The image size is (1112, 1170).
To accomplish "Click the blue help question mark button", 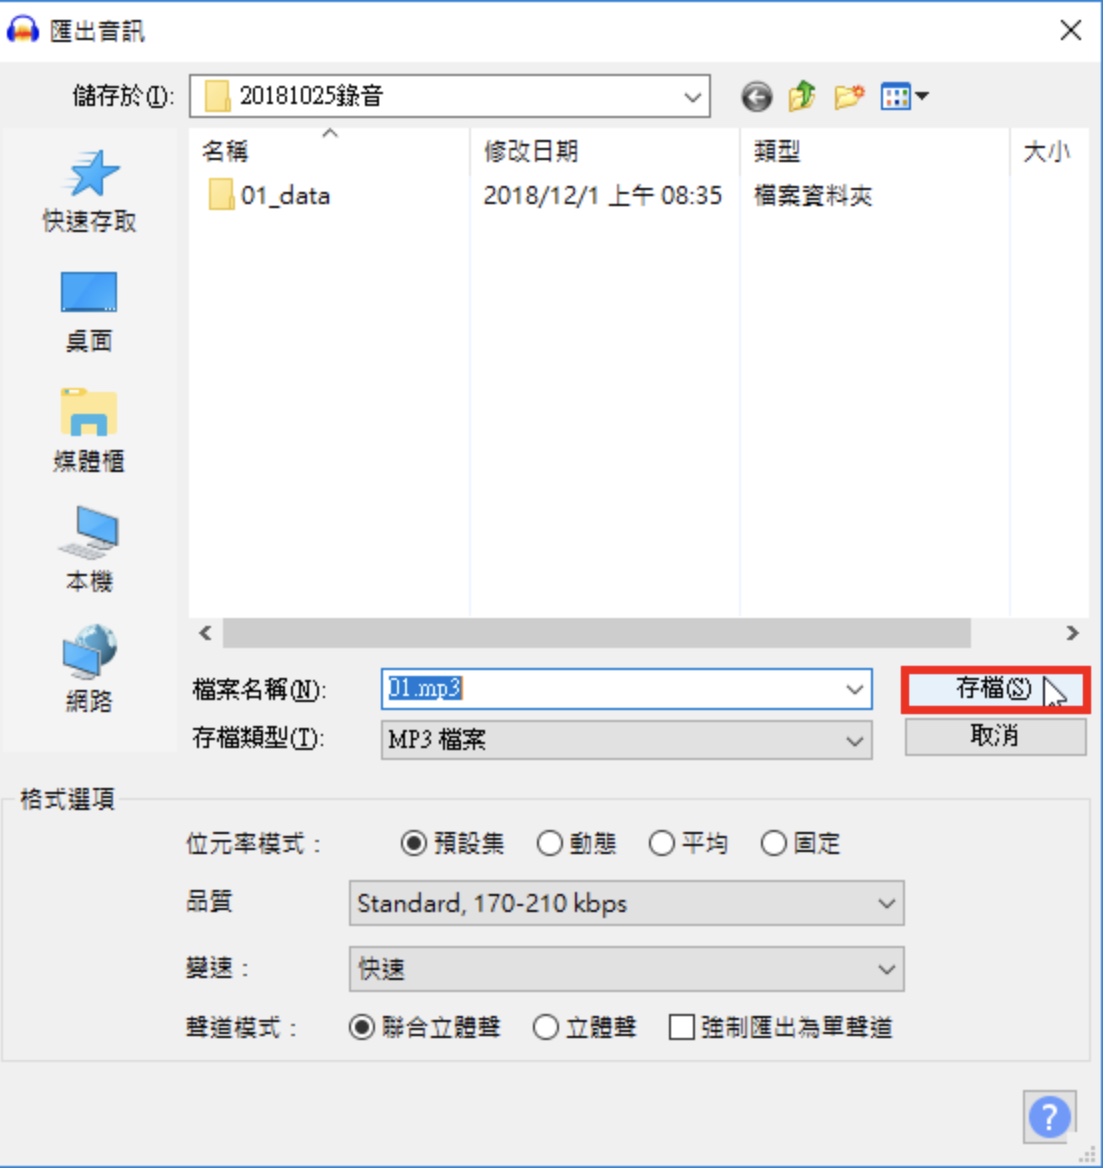I will (x=1049, y=1117).
